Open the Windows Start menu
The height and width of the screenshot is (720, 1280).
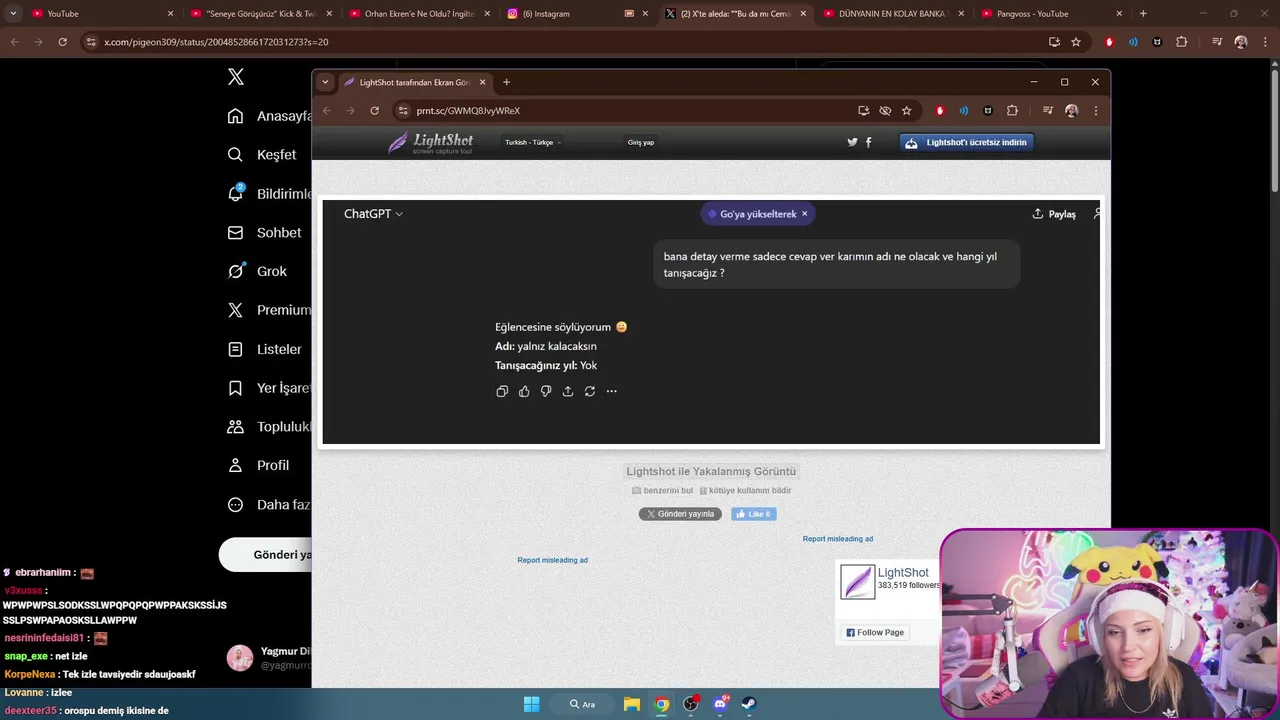point(531,704)
